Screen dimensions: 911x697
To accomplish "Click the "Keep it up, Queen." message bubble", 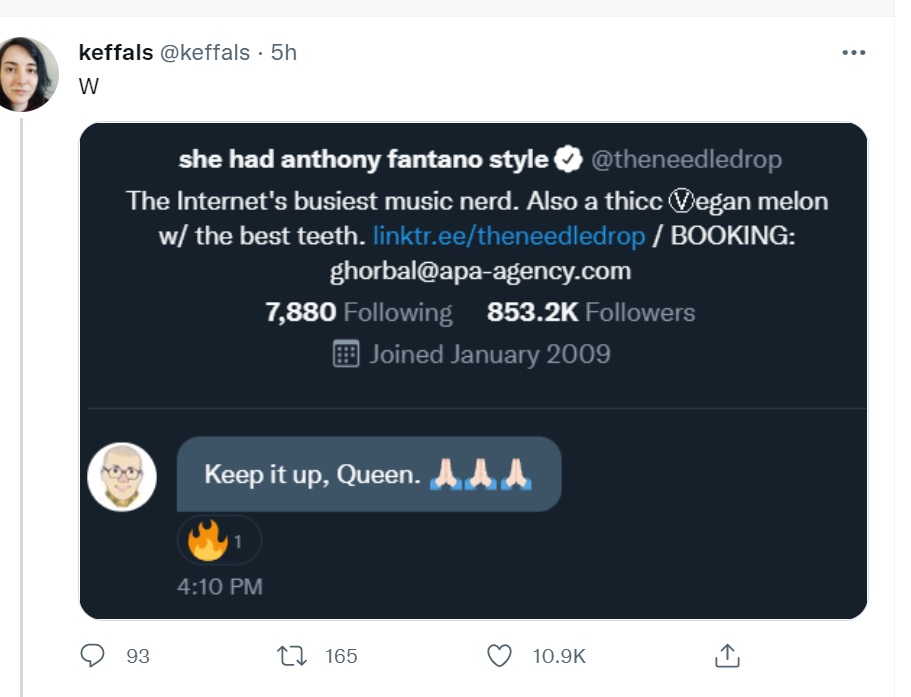I will point(368,474).
